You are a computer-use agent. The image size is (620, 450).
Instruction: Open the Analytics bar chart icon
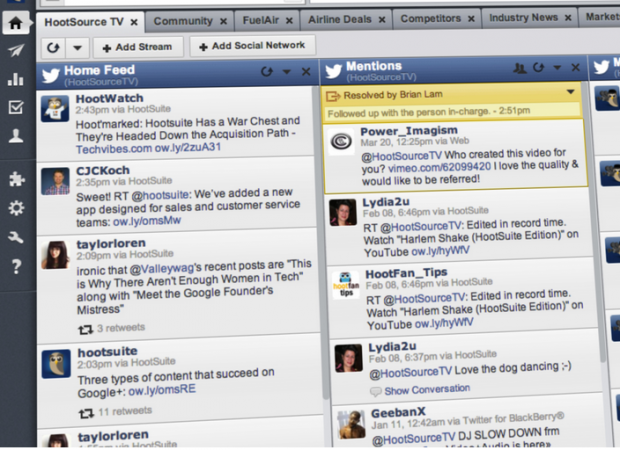point(16,79)
